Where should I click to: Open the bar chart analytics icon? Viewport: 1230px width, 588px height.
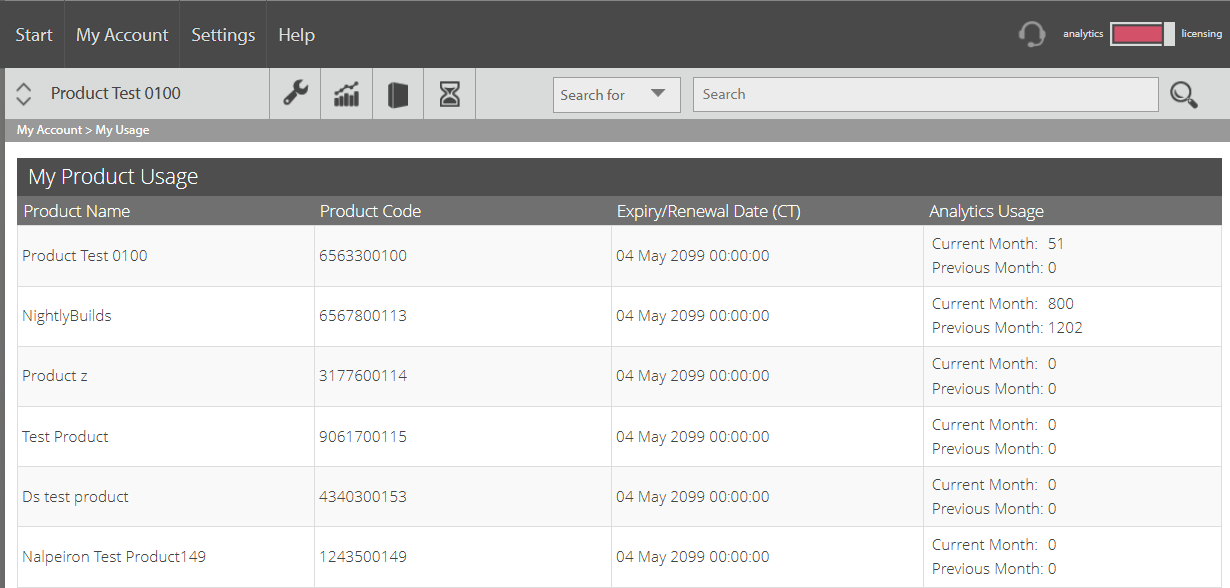click(346, 94)
